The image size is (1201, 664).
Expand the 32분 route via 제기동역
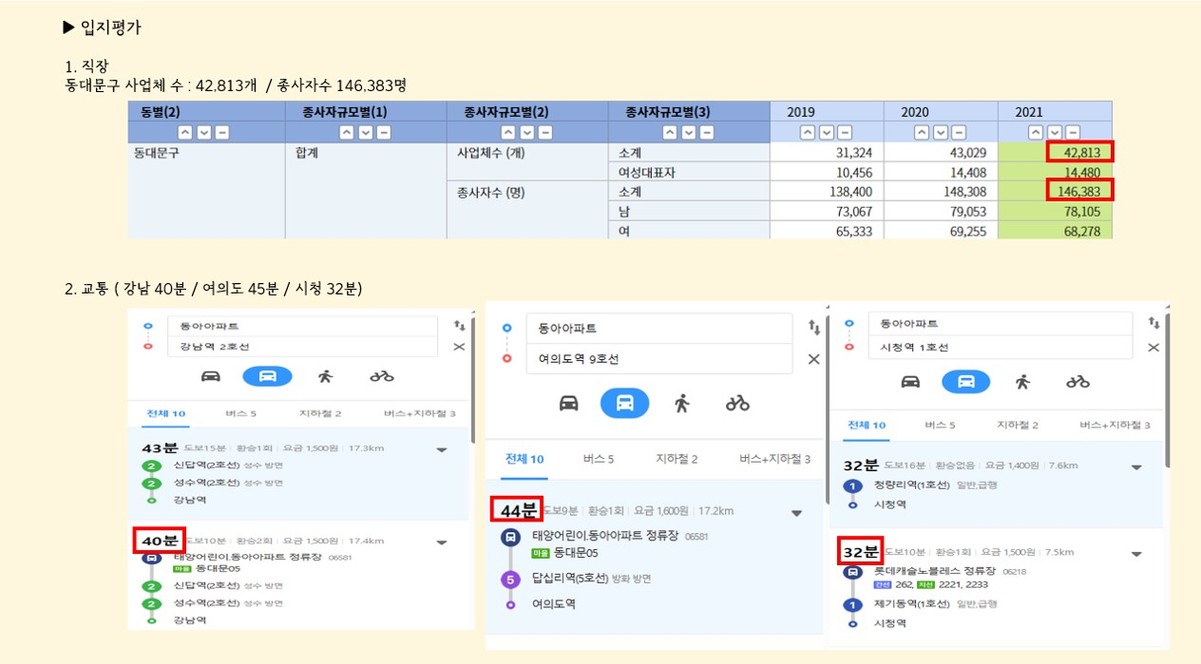point(1136,554)
